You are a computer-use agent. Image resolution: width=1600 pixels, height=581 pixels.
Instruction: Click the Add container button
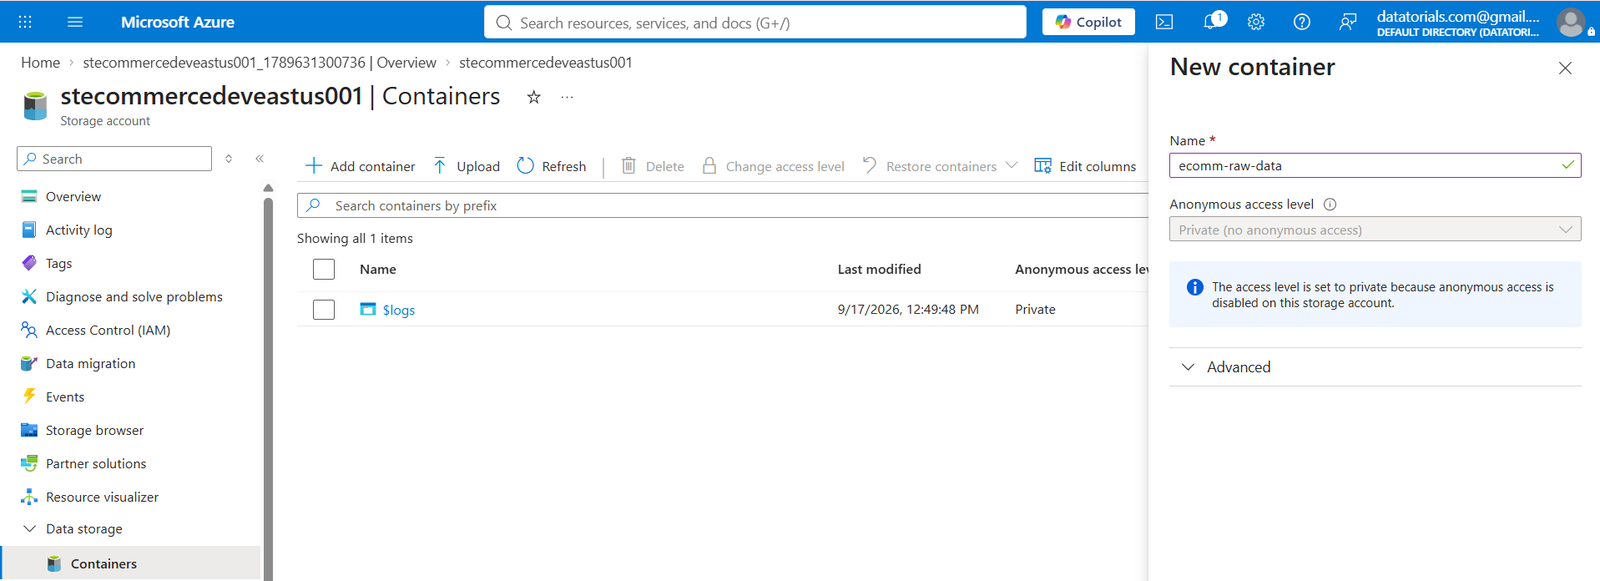360,166
